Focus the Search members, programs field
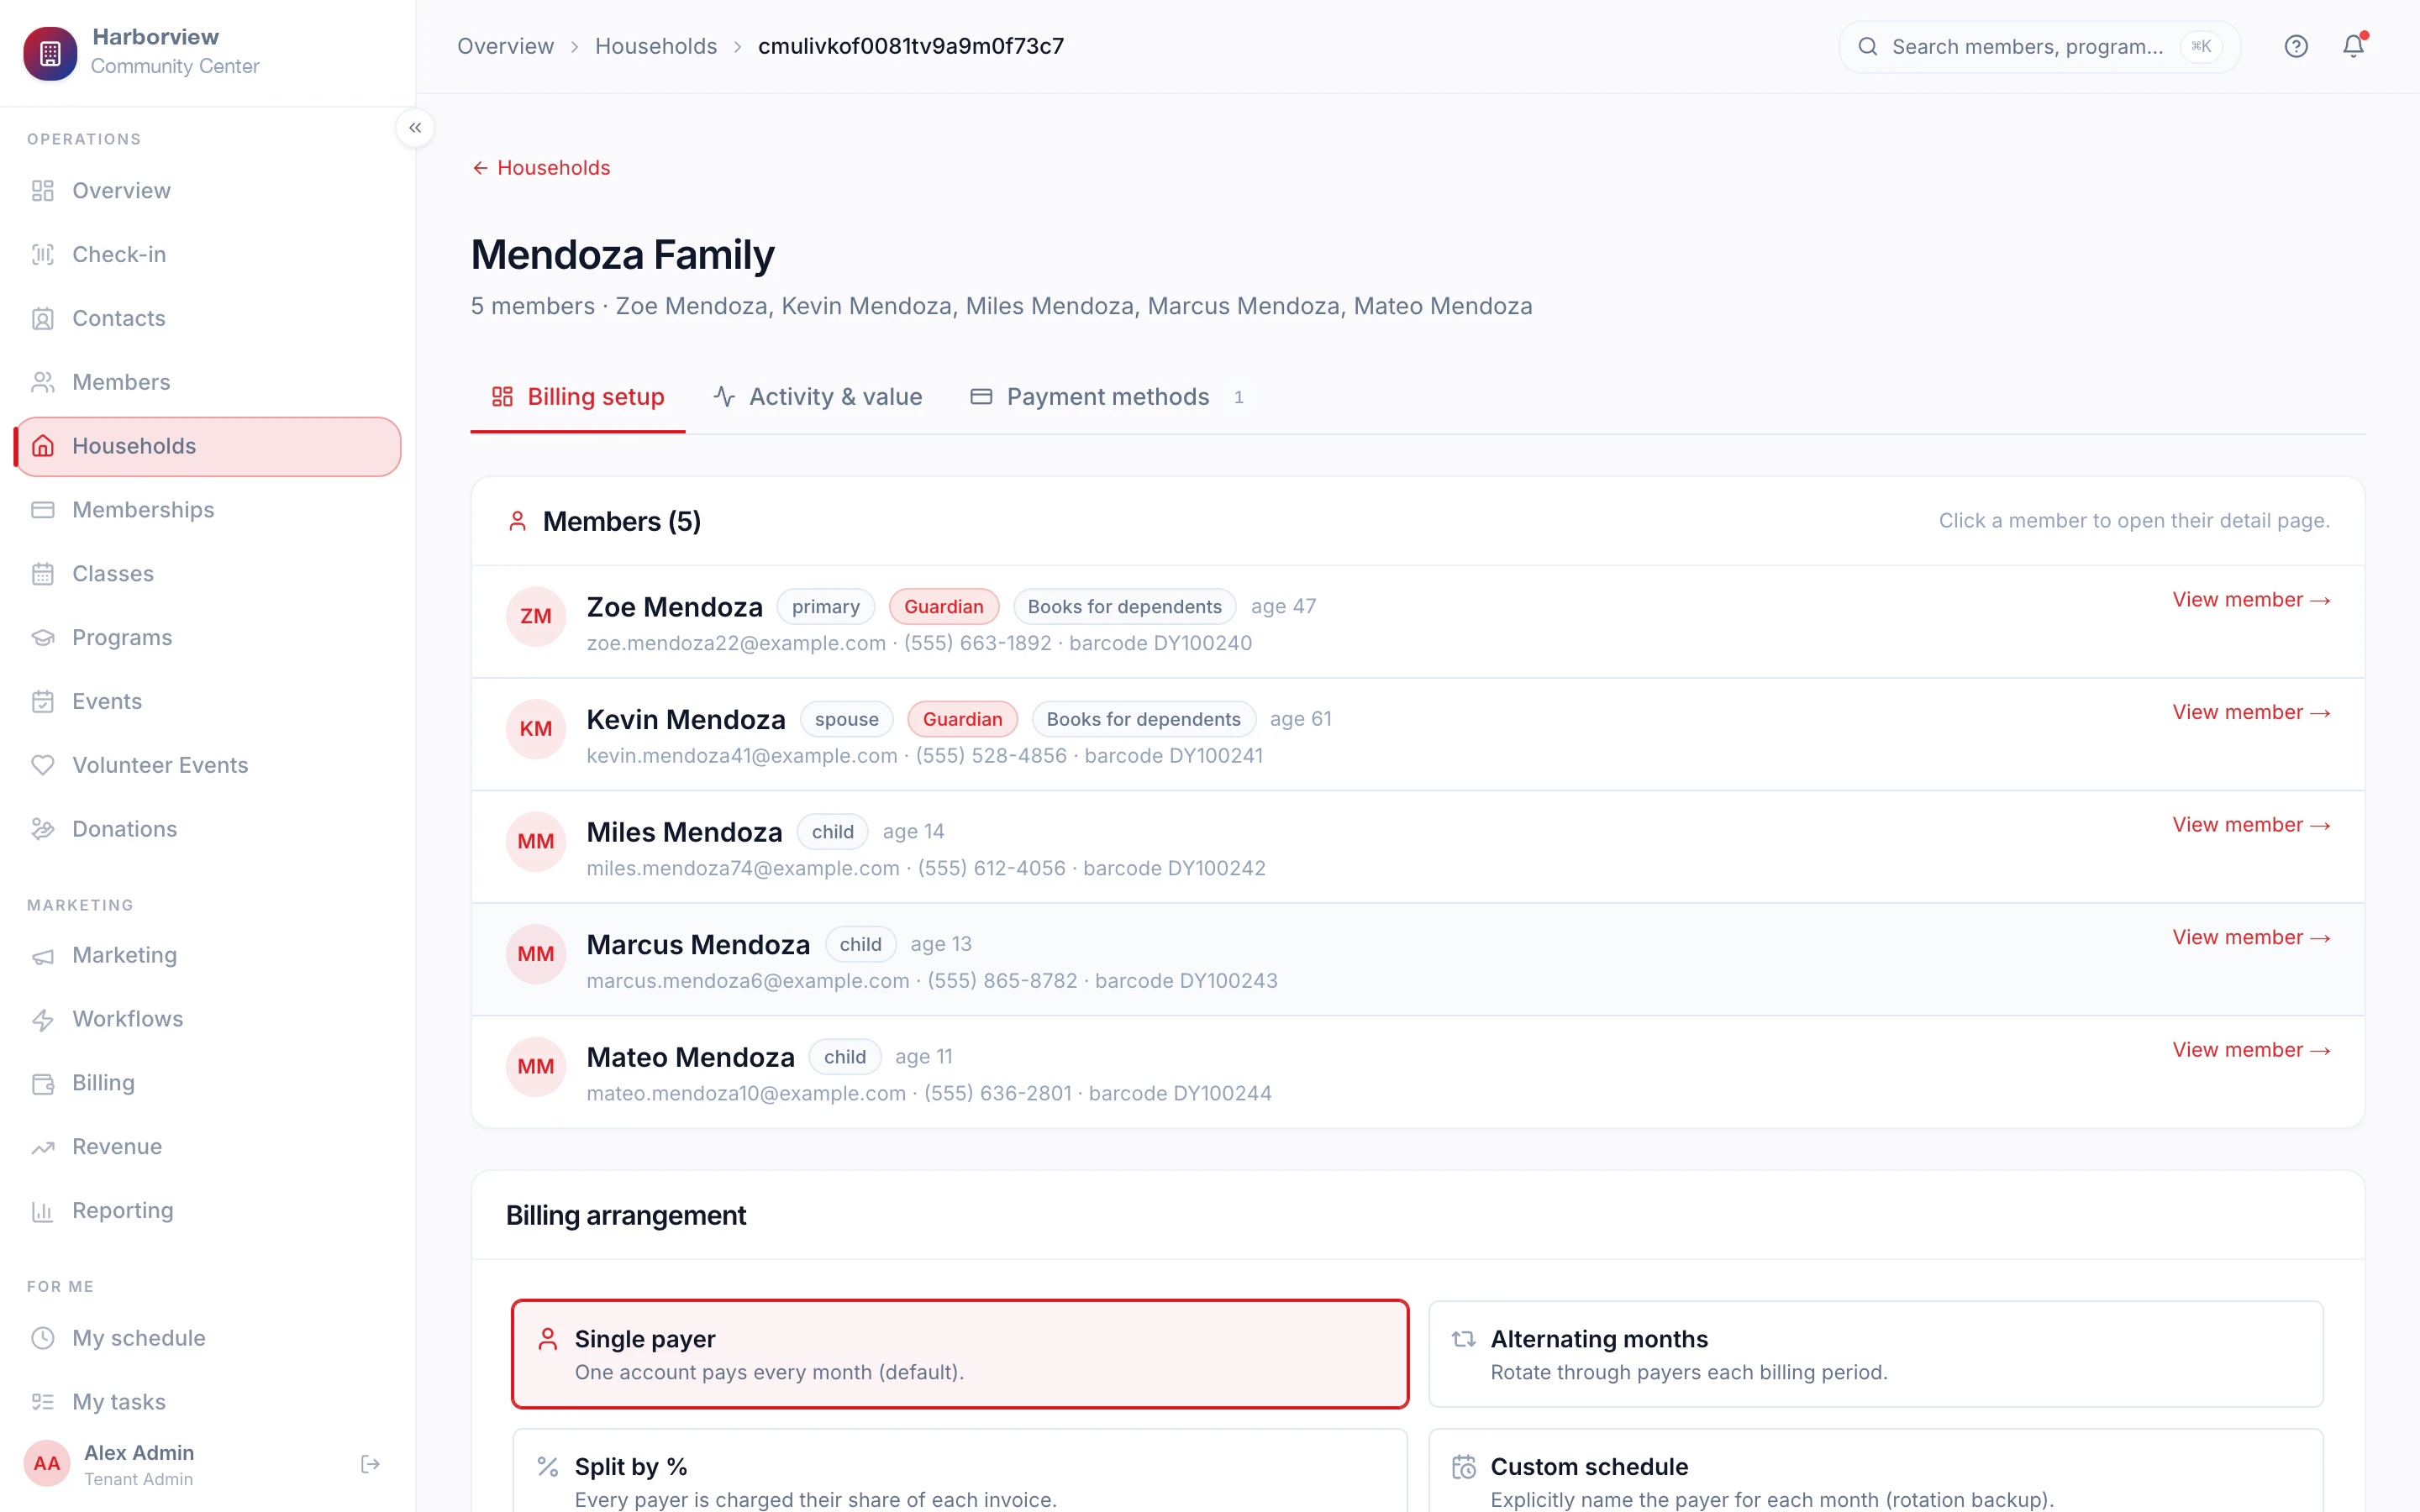Screen dimensions: 2420x1512 click(x=2039, y=47)
